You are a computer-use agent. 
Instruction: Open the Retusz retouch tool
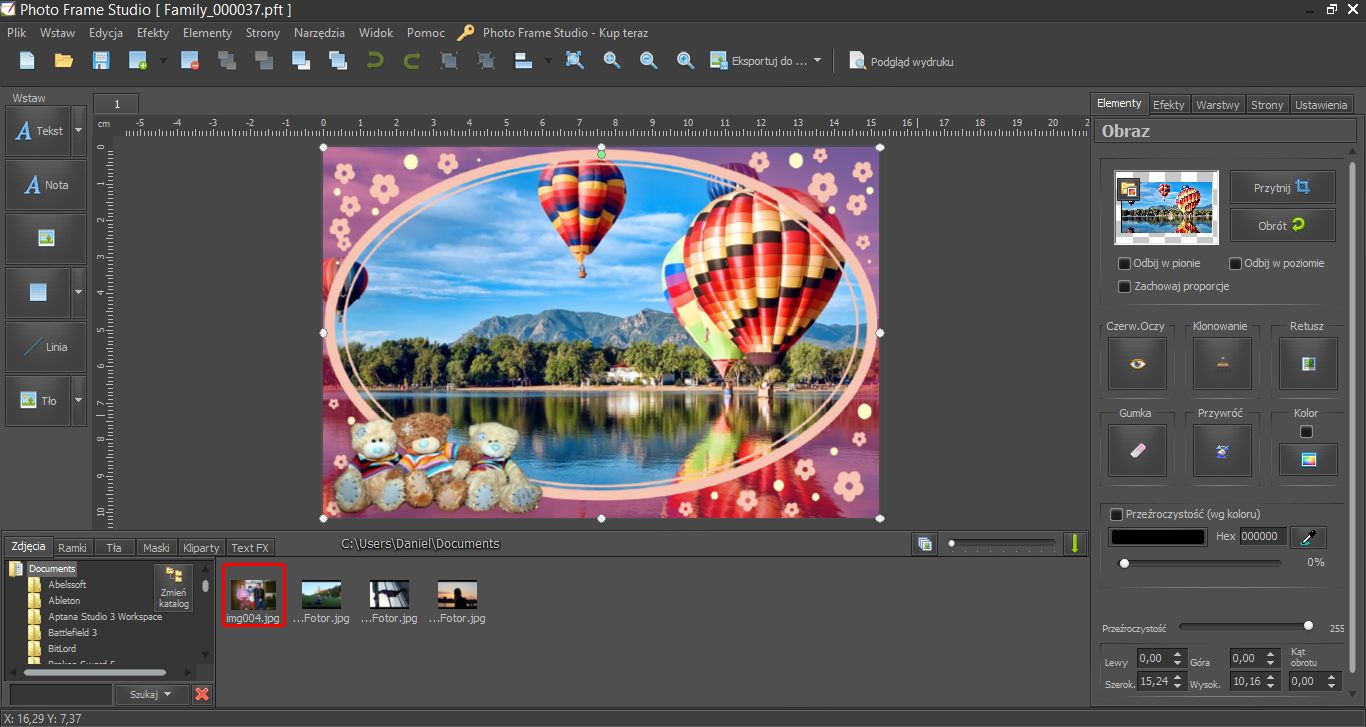point(1308,364)
